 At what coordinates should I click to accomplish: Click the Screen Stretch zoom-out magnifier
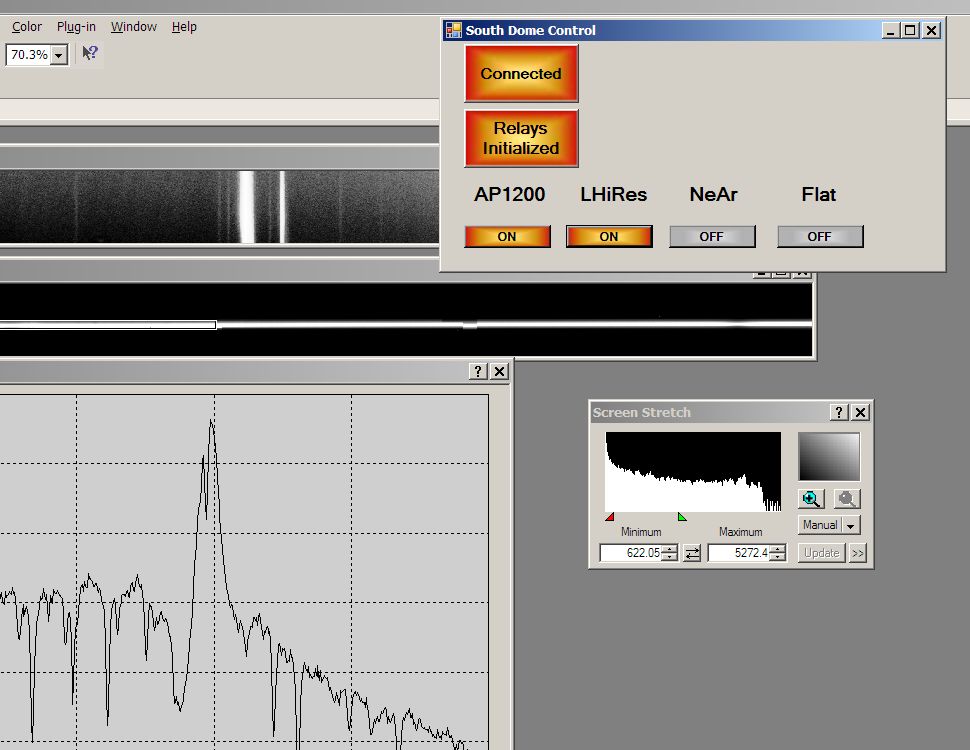pyautogui.click(x=847, y=499)
